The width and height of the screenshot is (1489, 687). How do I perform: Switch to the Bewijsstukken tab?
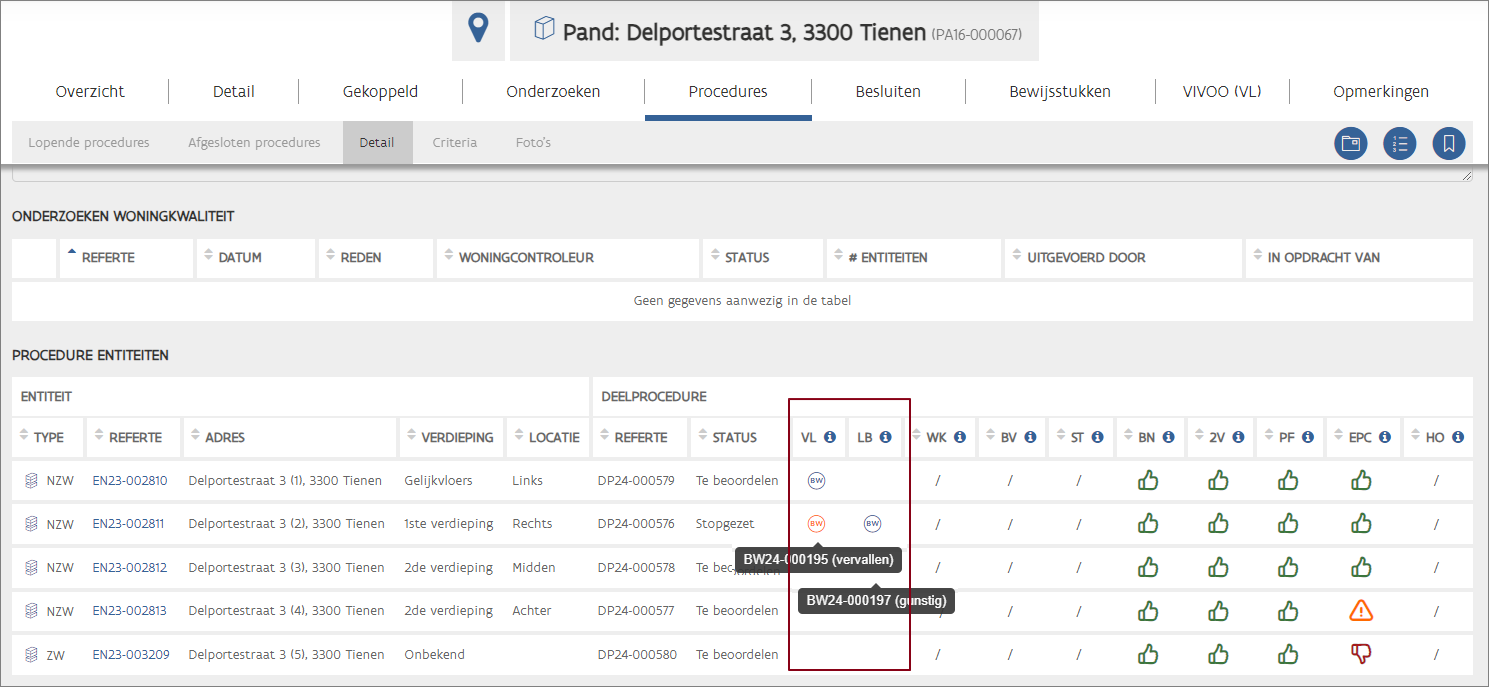[x=1060, y=91]
